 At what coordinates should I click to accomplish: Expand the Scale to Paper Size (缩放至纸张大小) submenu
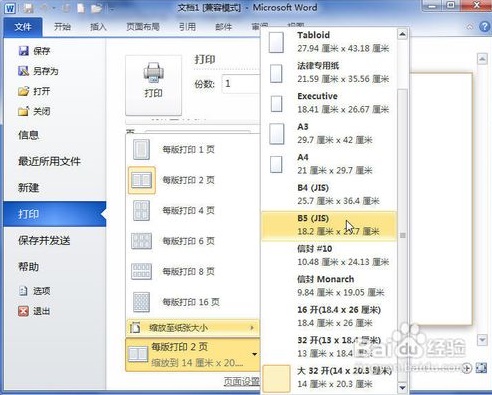[193, 328]
